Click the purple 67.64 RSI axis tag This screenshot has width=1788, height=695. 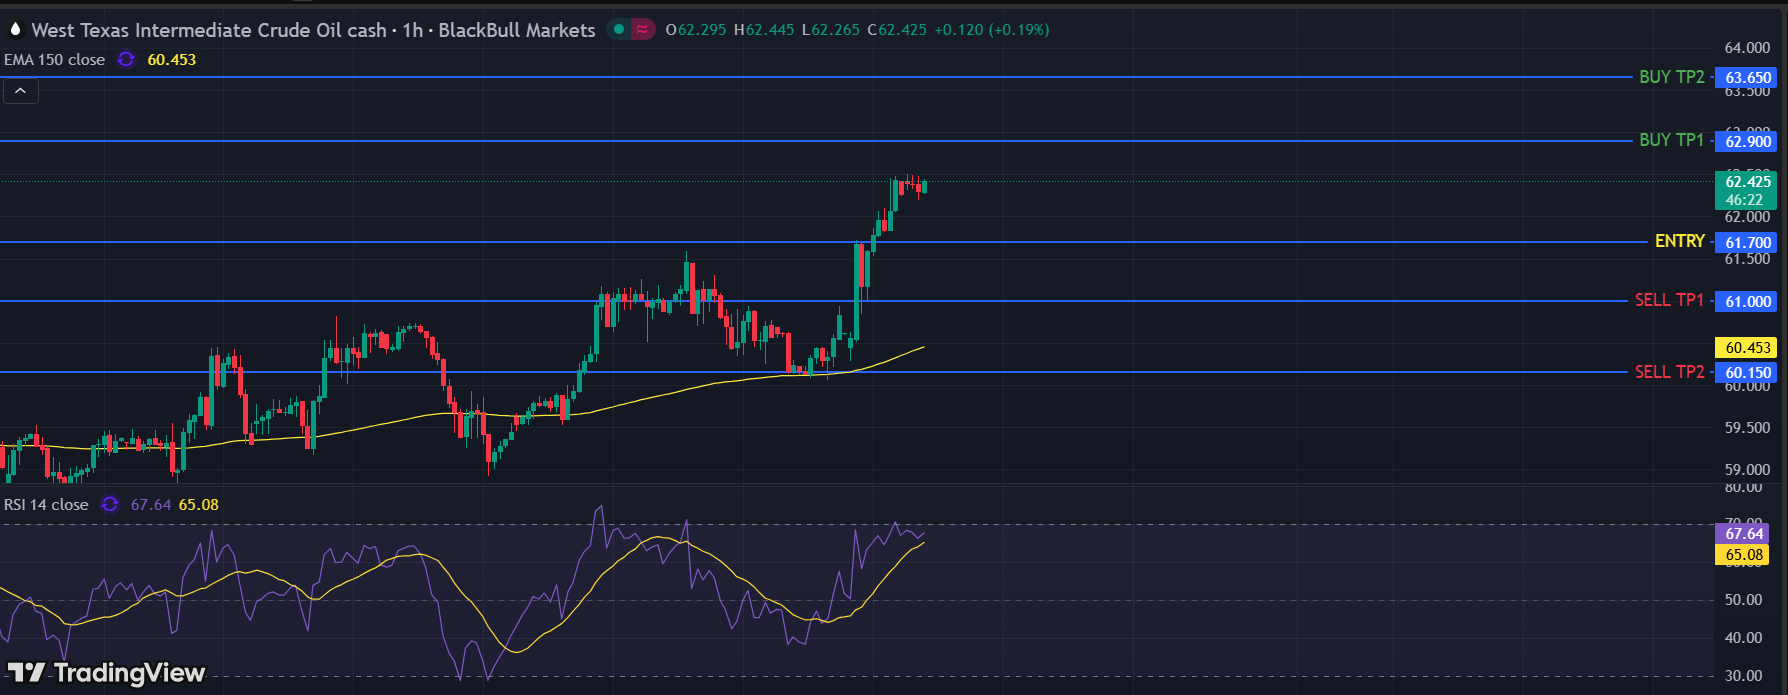coord(1744,534)
